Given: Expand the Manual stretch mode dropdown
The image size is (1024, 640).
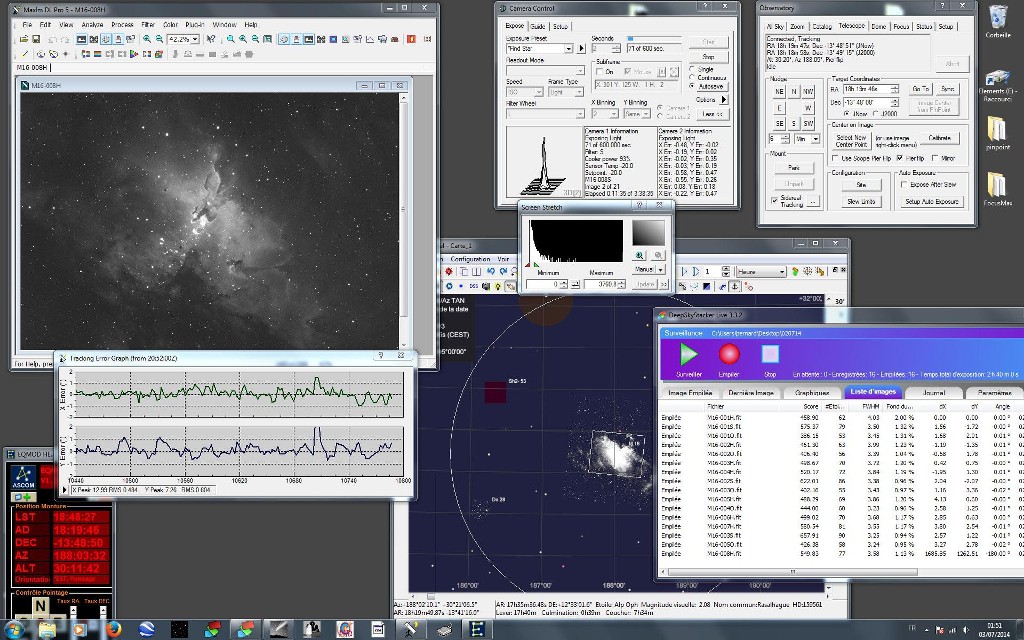Looking at the screenshot, I should pos(660,269).
